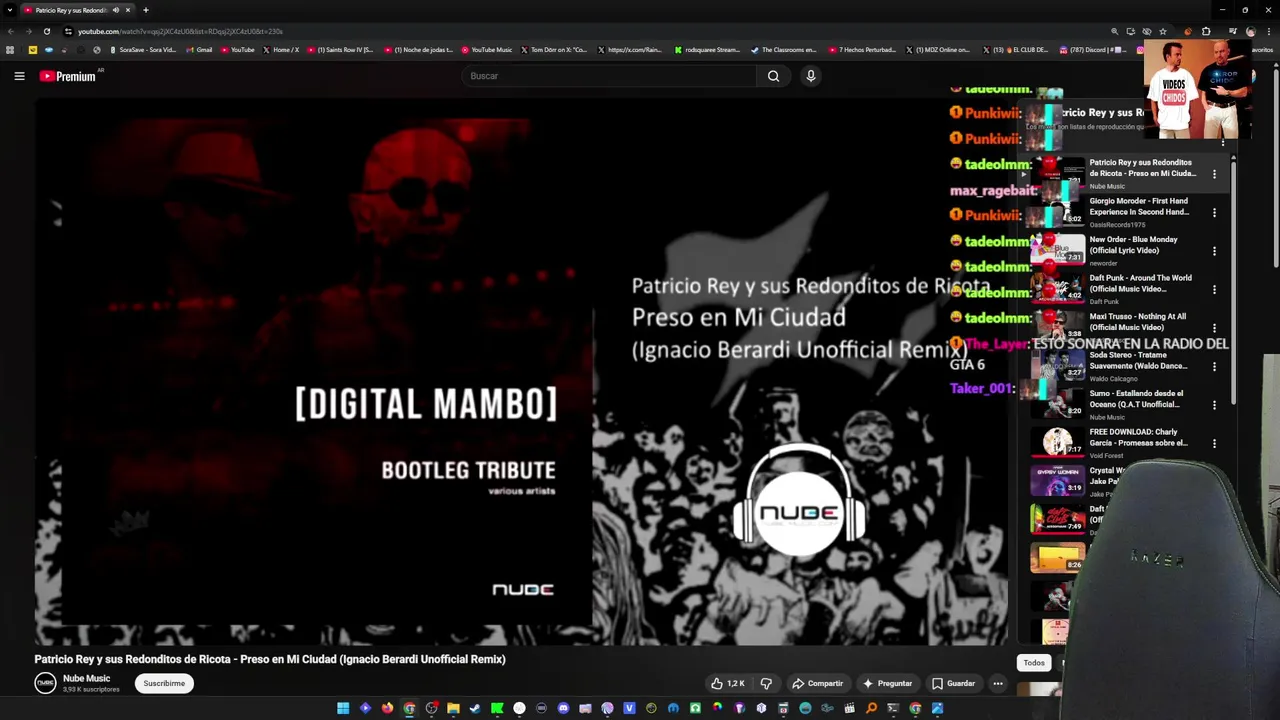Click the search magnifier button

773,76
